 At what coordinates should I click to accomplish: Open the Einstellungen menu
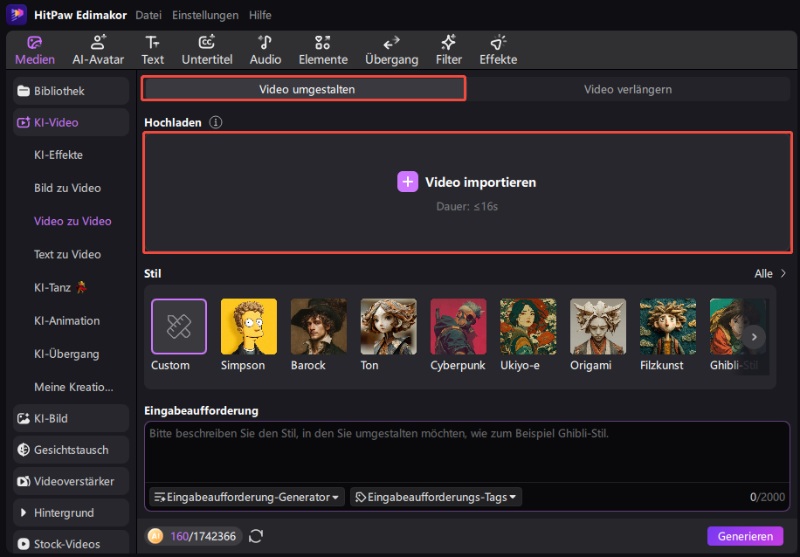205,15
